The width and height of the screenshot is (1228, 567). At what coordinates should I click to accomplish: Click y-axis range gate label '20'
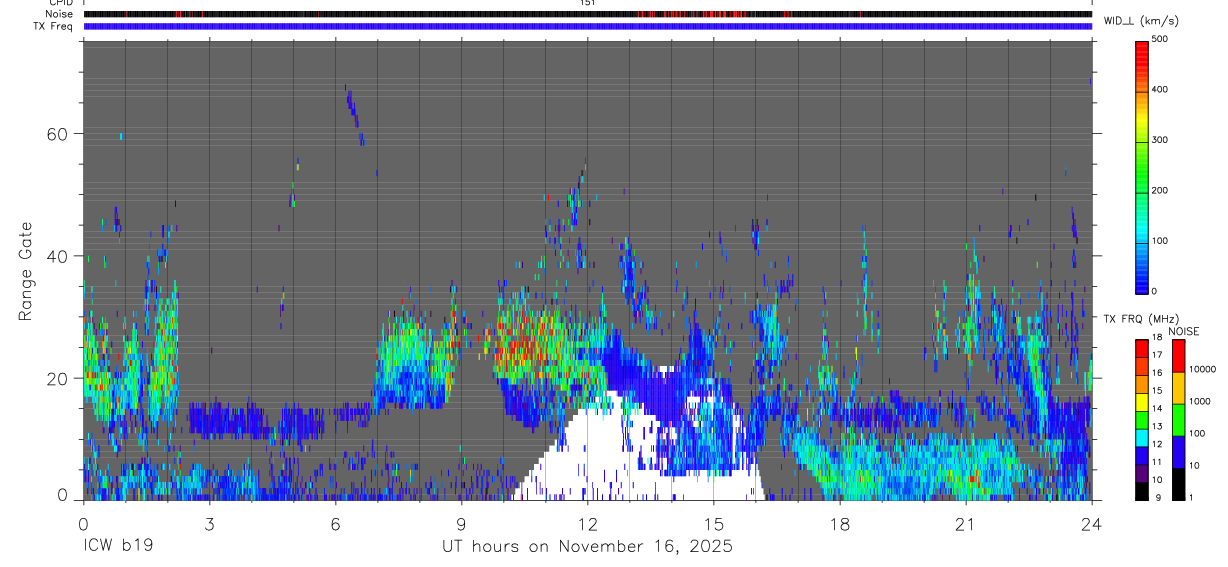pyautogui.click(x=59, y=378)
